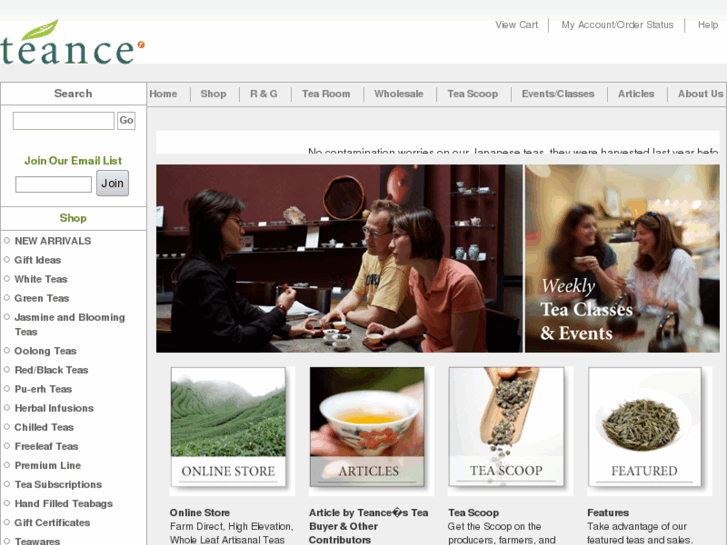The width and height of the screenshot is (727, 545).
Task: Open the Tea Scoop menu item
Action: pyautogui.click(x=472, y=94)
